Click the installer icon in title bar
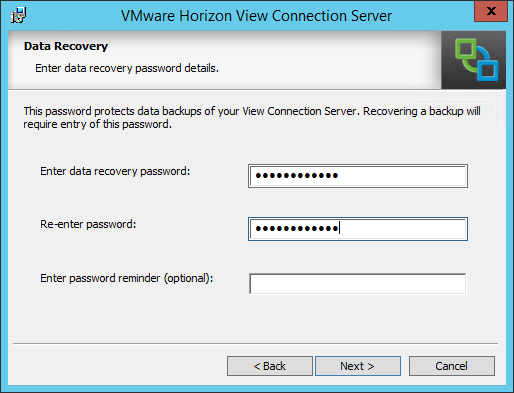Image resolution: width=514 pixels, height=393 pixels. click(x=18, y=15)
